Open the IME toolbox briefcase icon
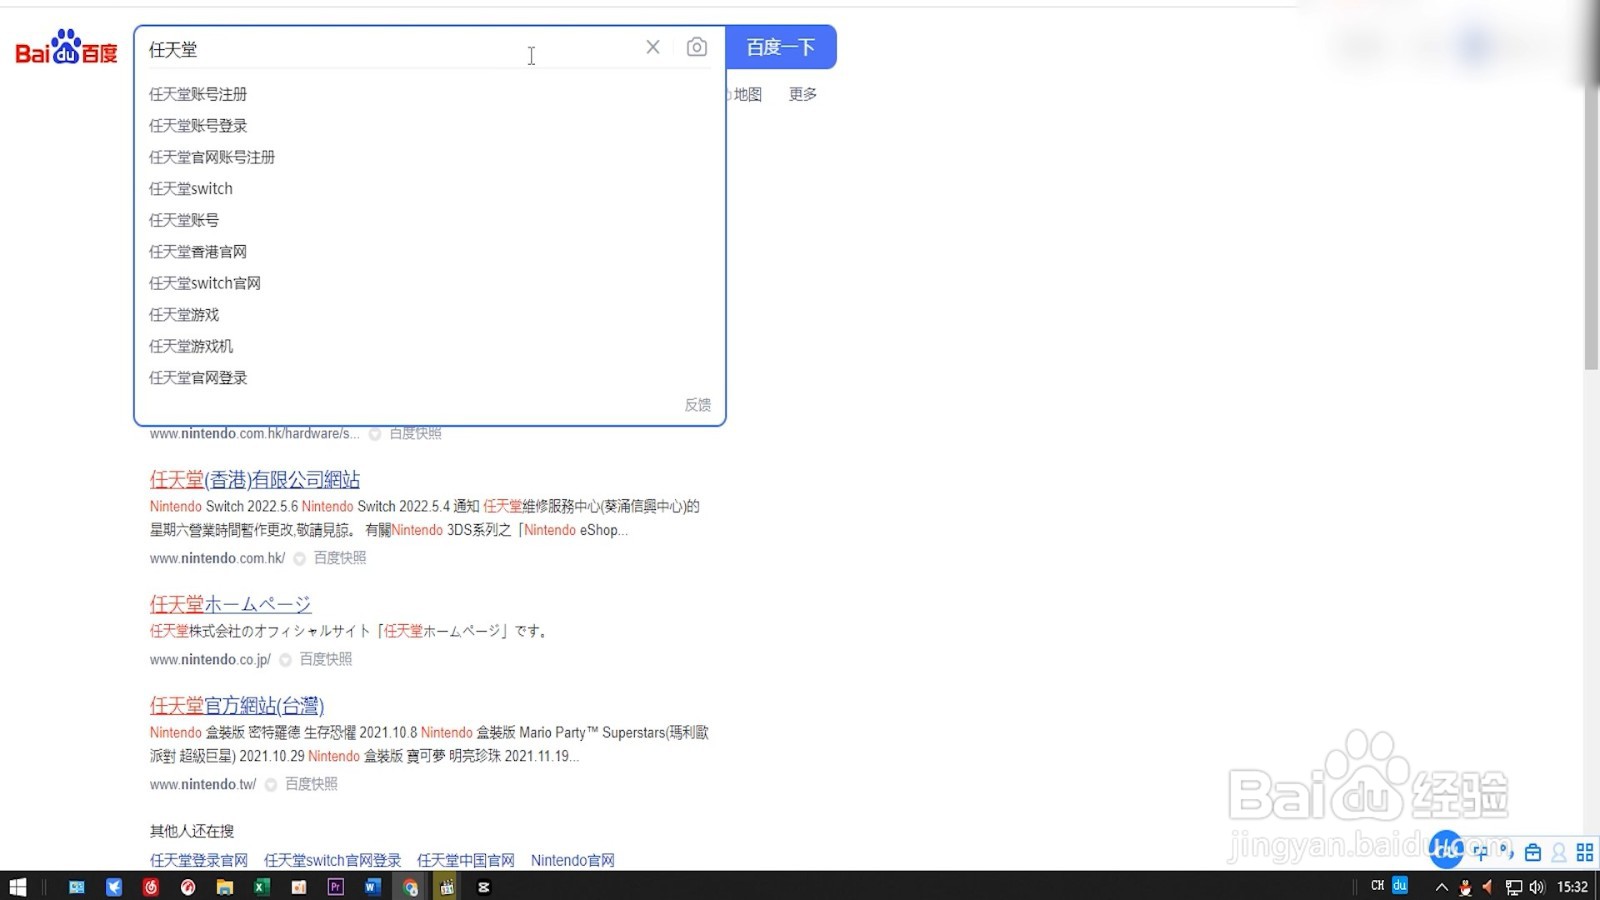1600x900 pixels. [1533, 853]
